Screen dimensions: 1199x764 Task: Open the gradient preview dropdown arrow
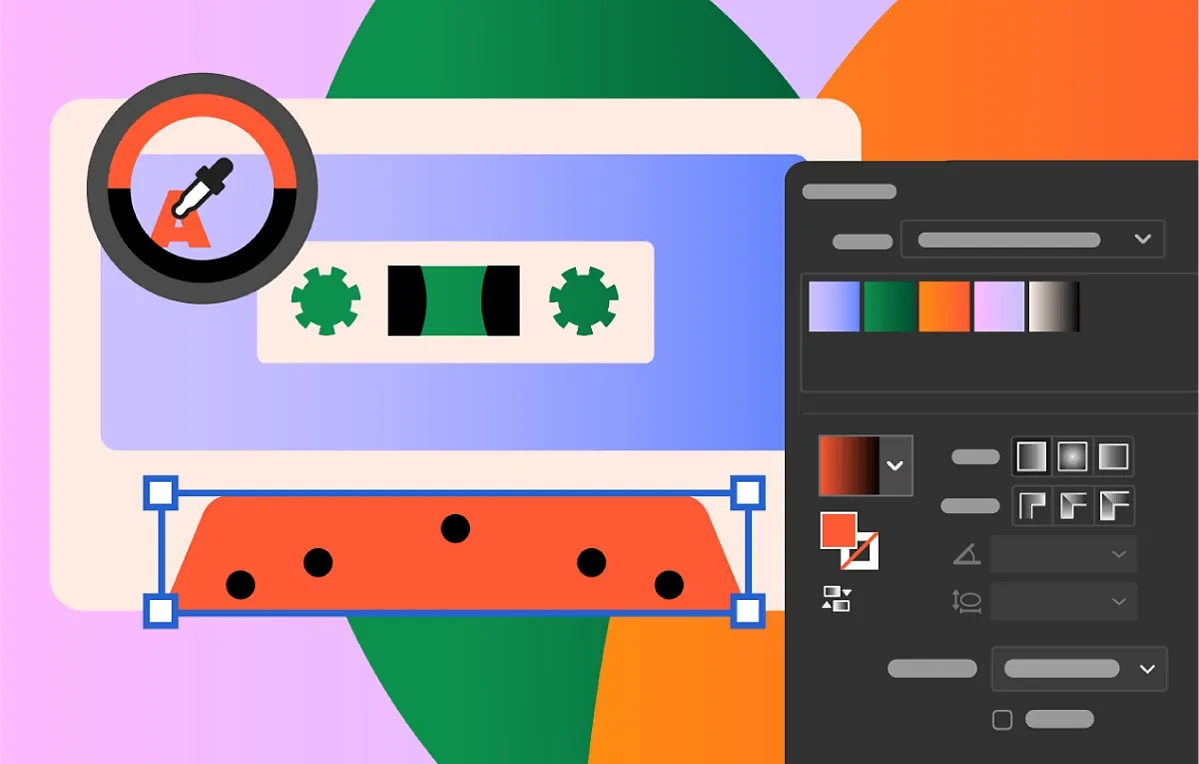tap(895, 465)
